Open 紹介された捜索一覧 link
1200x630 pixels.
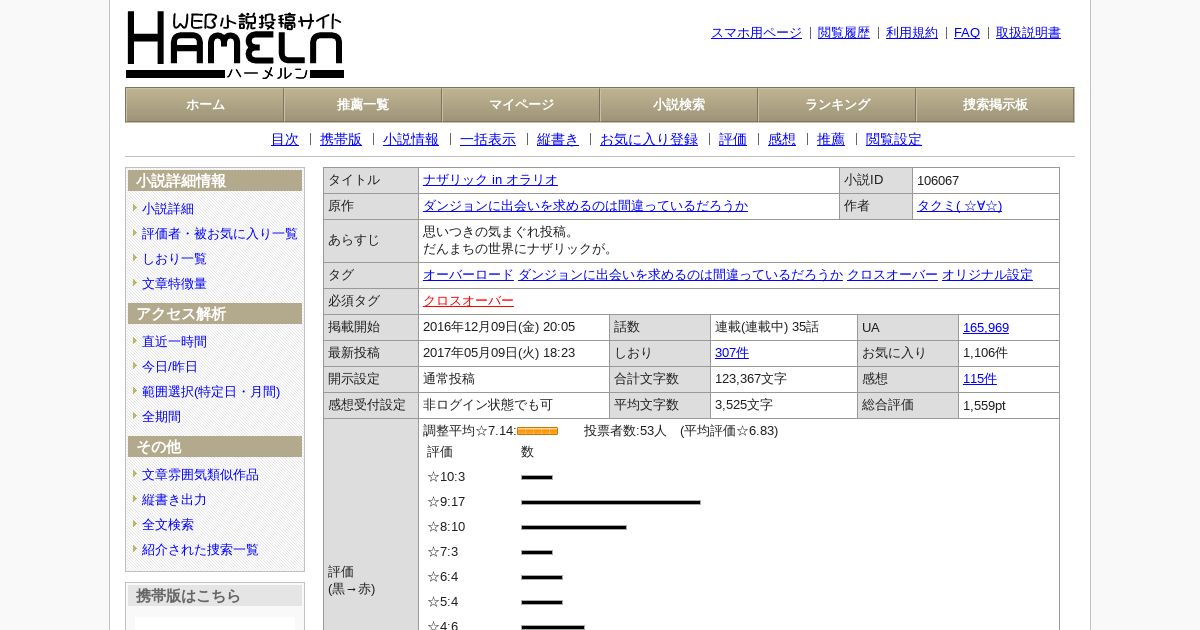[x=200, y=550]
